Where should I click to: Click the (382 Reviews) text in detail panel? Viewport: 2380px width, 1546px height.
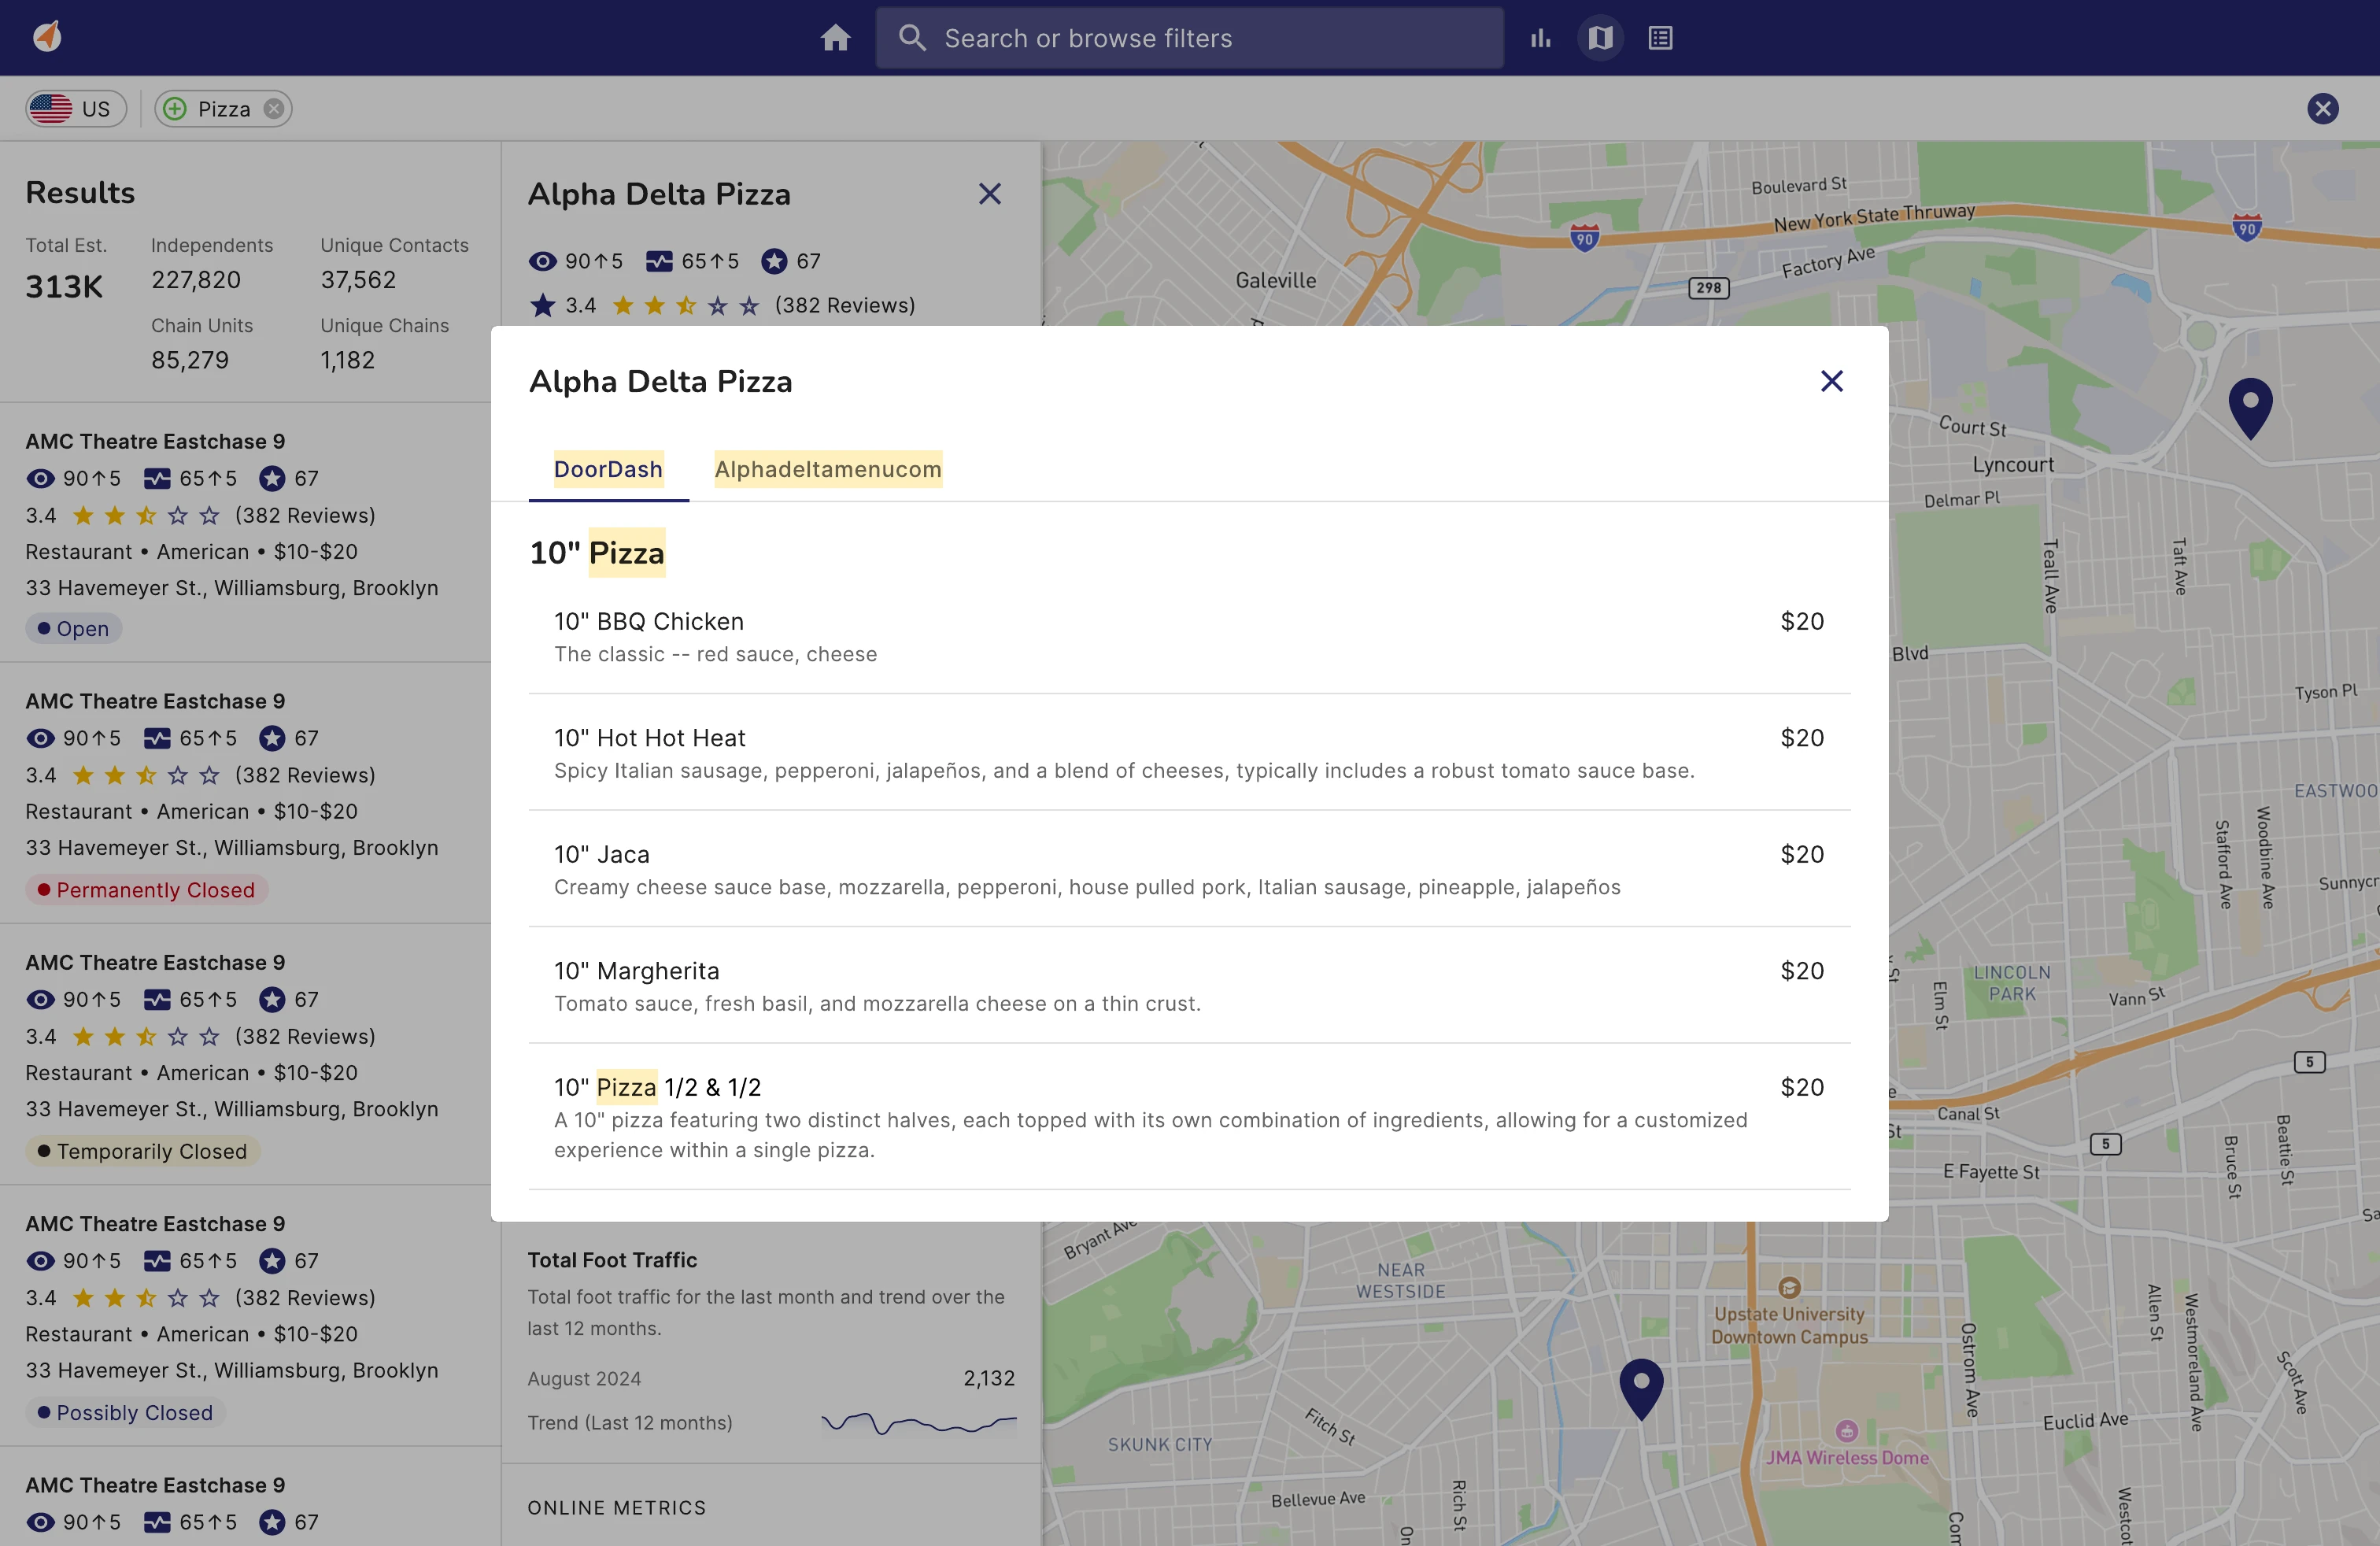pos(845,305)
